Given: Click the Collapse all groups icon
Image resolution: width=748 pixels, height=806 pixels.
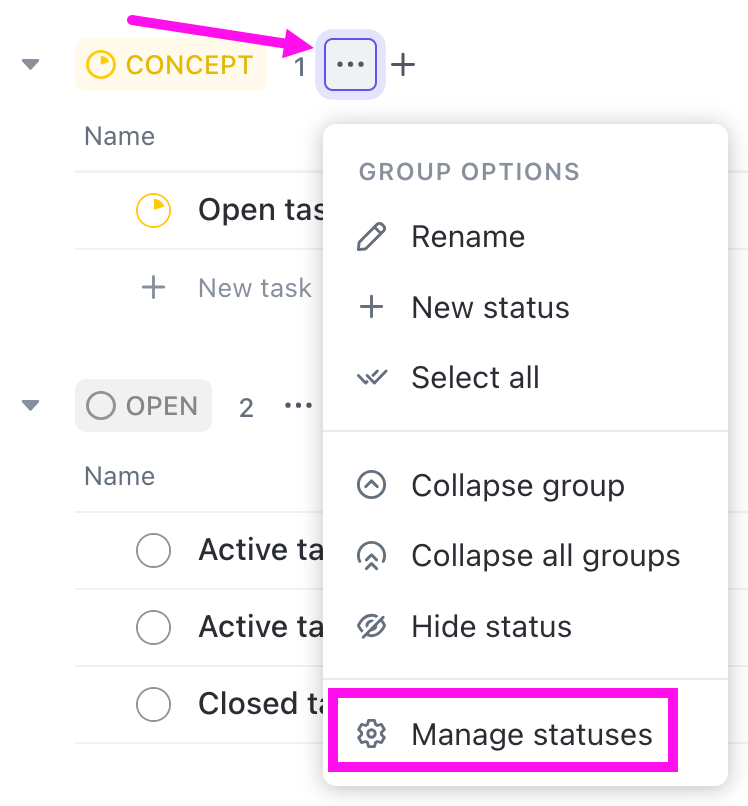Looking at the screenshot, I should point(371,556).
